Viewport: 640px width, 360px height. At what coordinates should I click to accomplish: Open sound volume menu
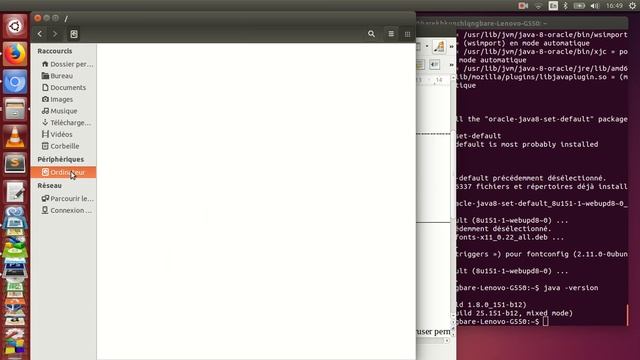pos(595,6)
